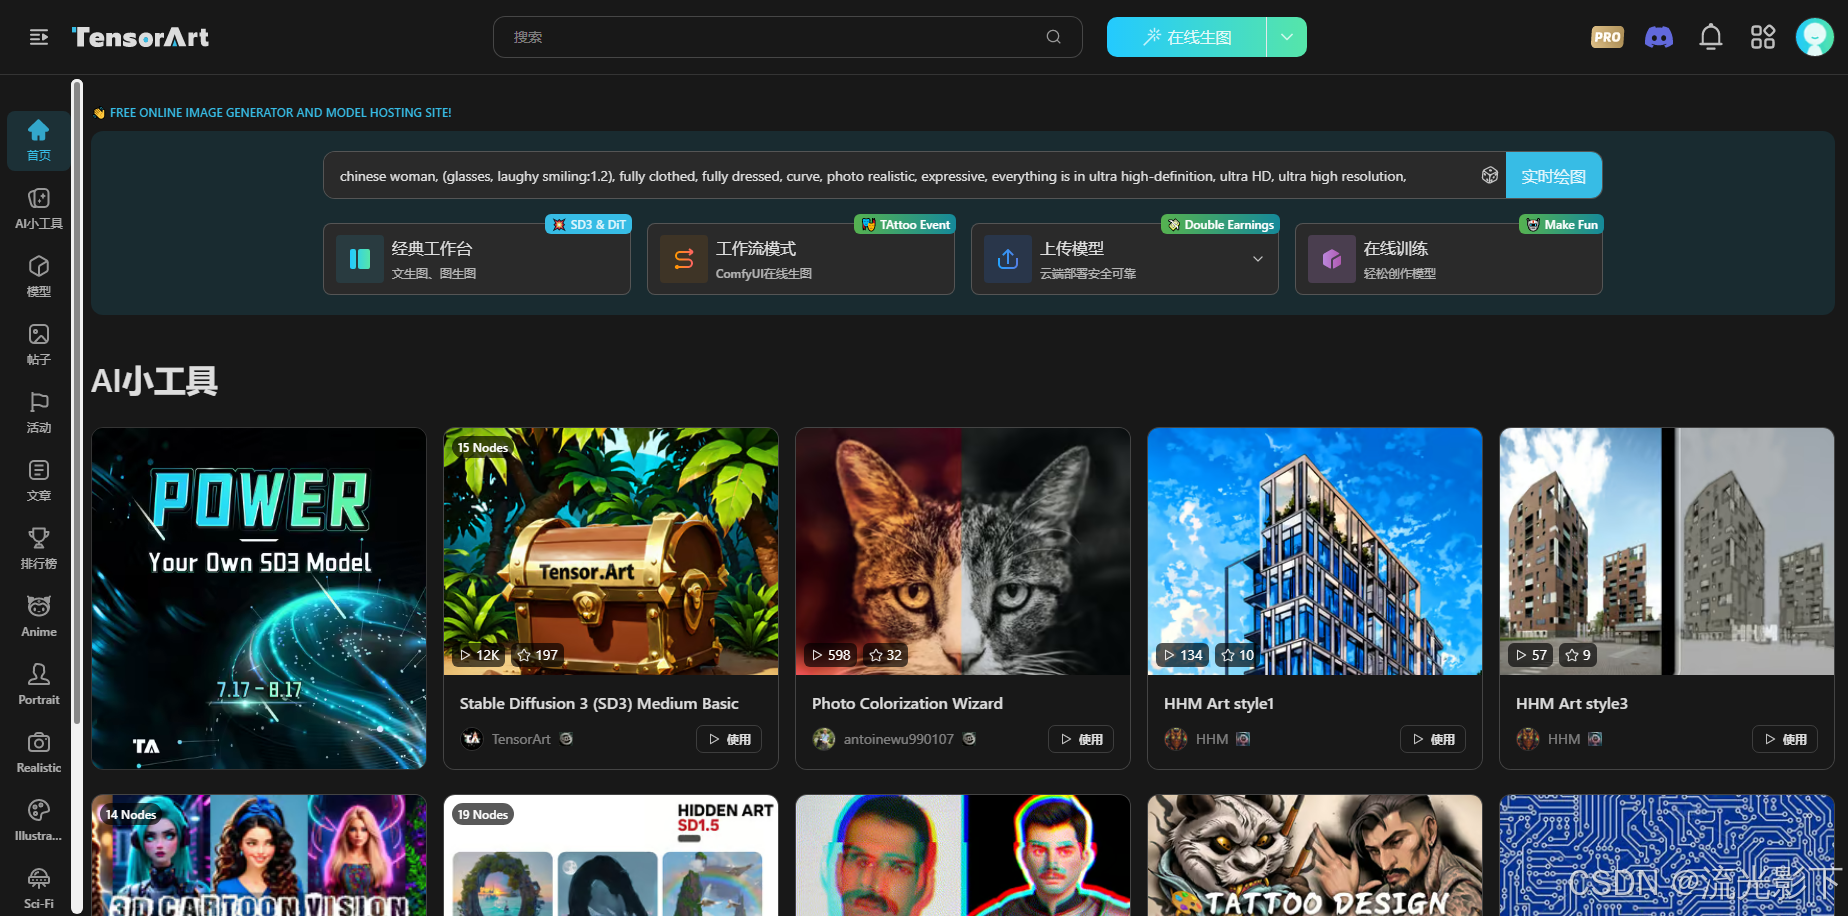Open the 工作流模式 ComfyUI card

(801, 259)
